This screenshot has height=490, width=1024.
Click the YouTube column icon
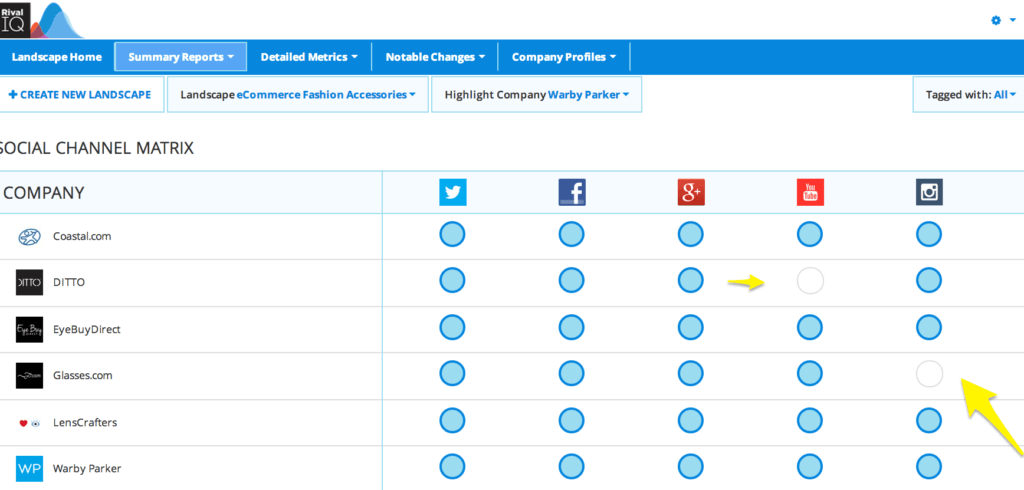pos(810,193)
